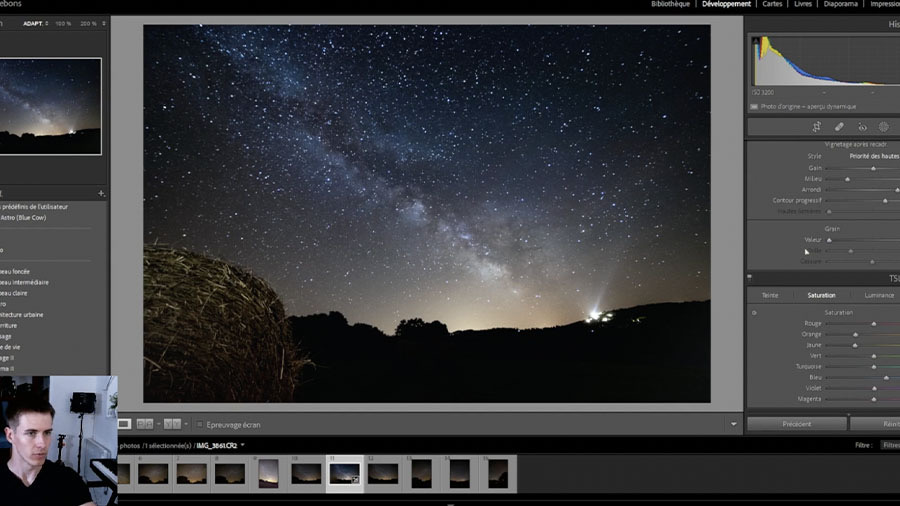Viewport: 900px width, 506px height.
Task: Click the histogram graph
Action: (827, 61)
